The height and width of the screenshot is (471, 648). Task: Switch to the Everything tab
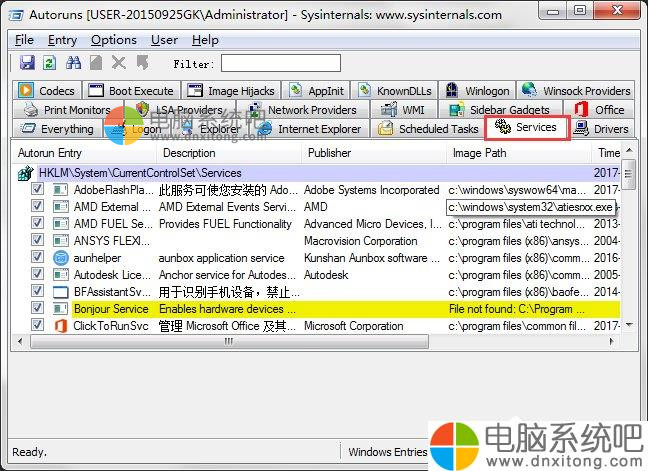point(57,128)
